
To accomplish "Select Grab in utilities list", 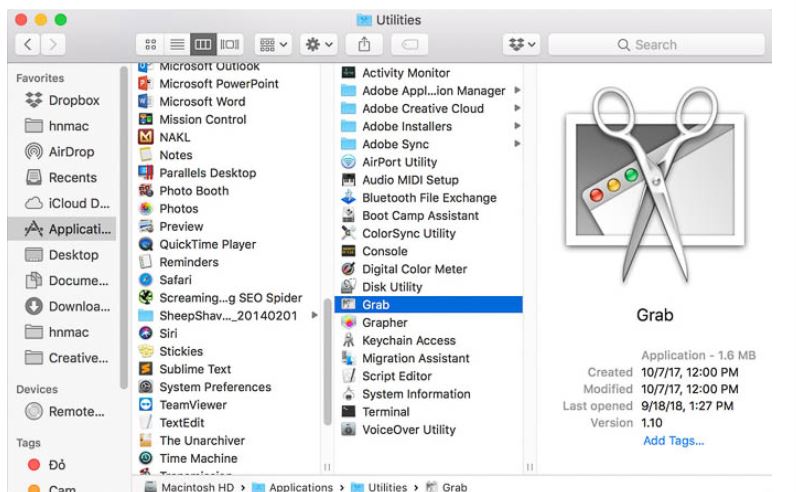I will click(428, 305).
